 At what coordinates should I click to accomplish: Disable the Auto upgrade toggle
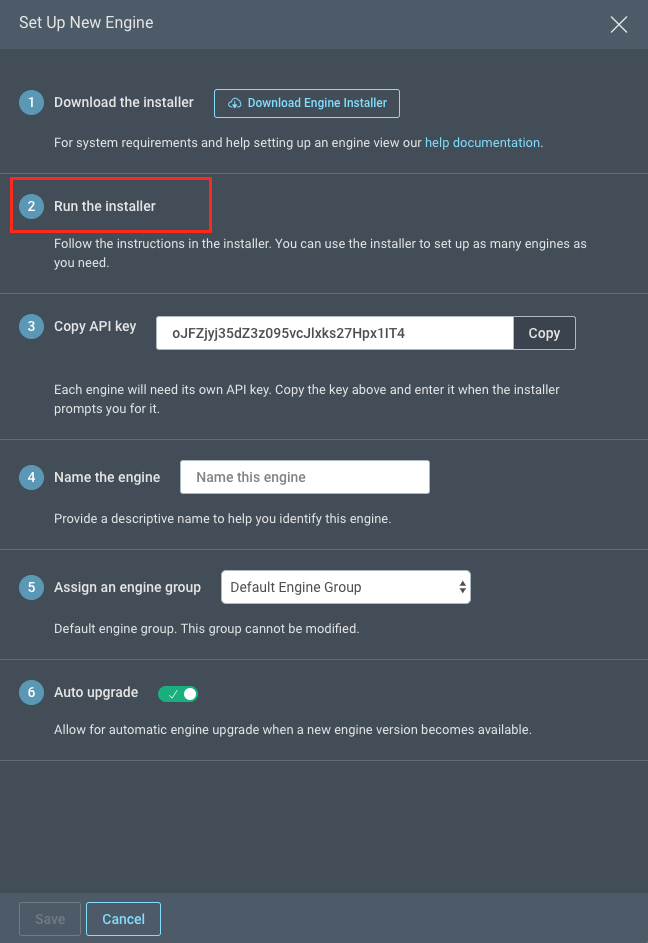(x=178, y=694)
